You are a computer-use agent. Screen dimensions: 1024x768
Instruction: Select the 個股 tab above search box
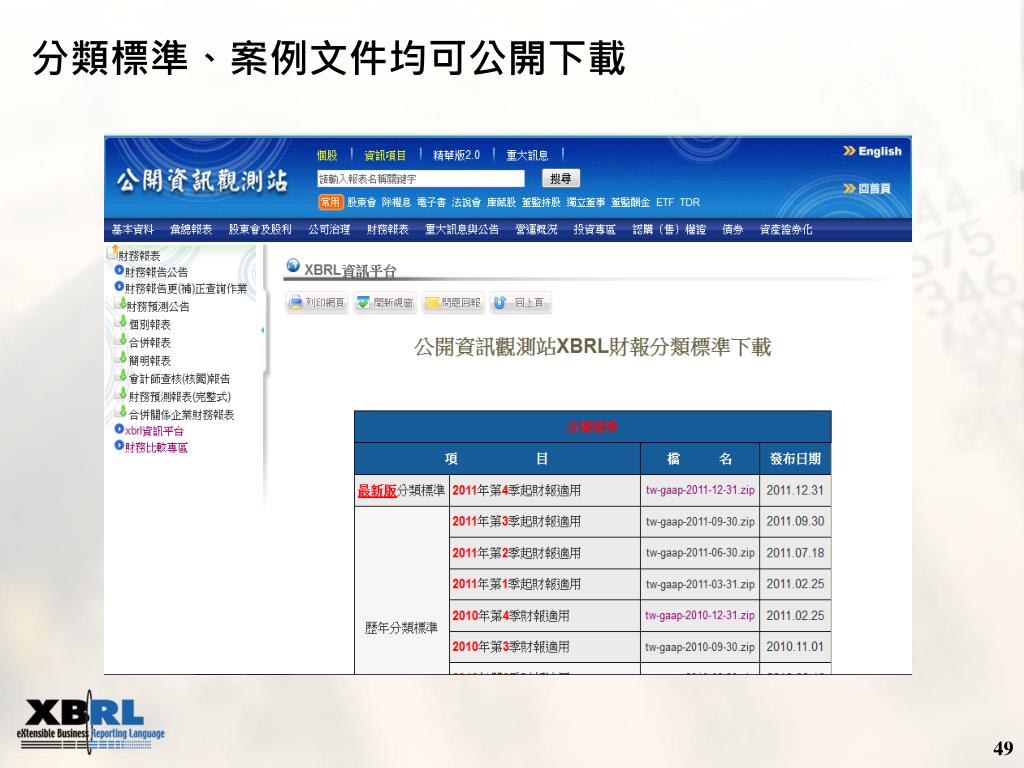pyautogui.click(x=327, y=155)
